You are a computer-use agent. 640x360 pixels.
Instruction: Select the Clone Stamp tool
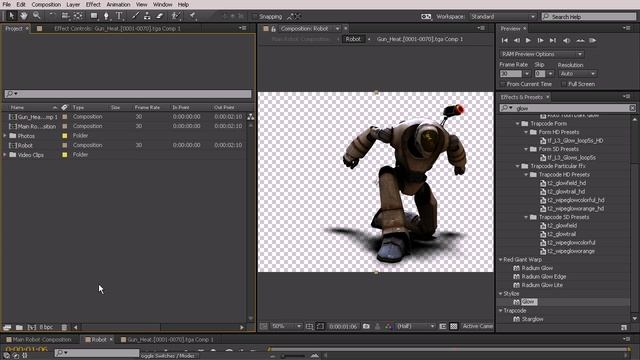[x=147, y=16]
